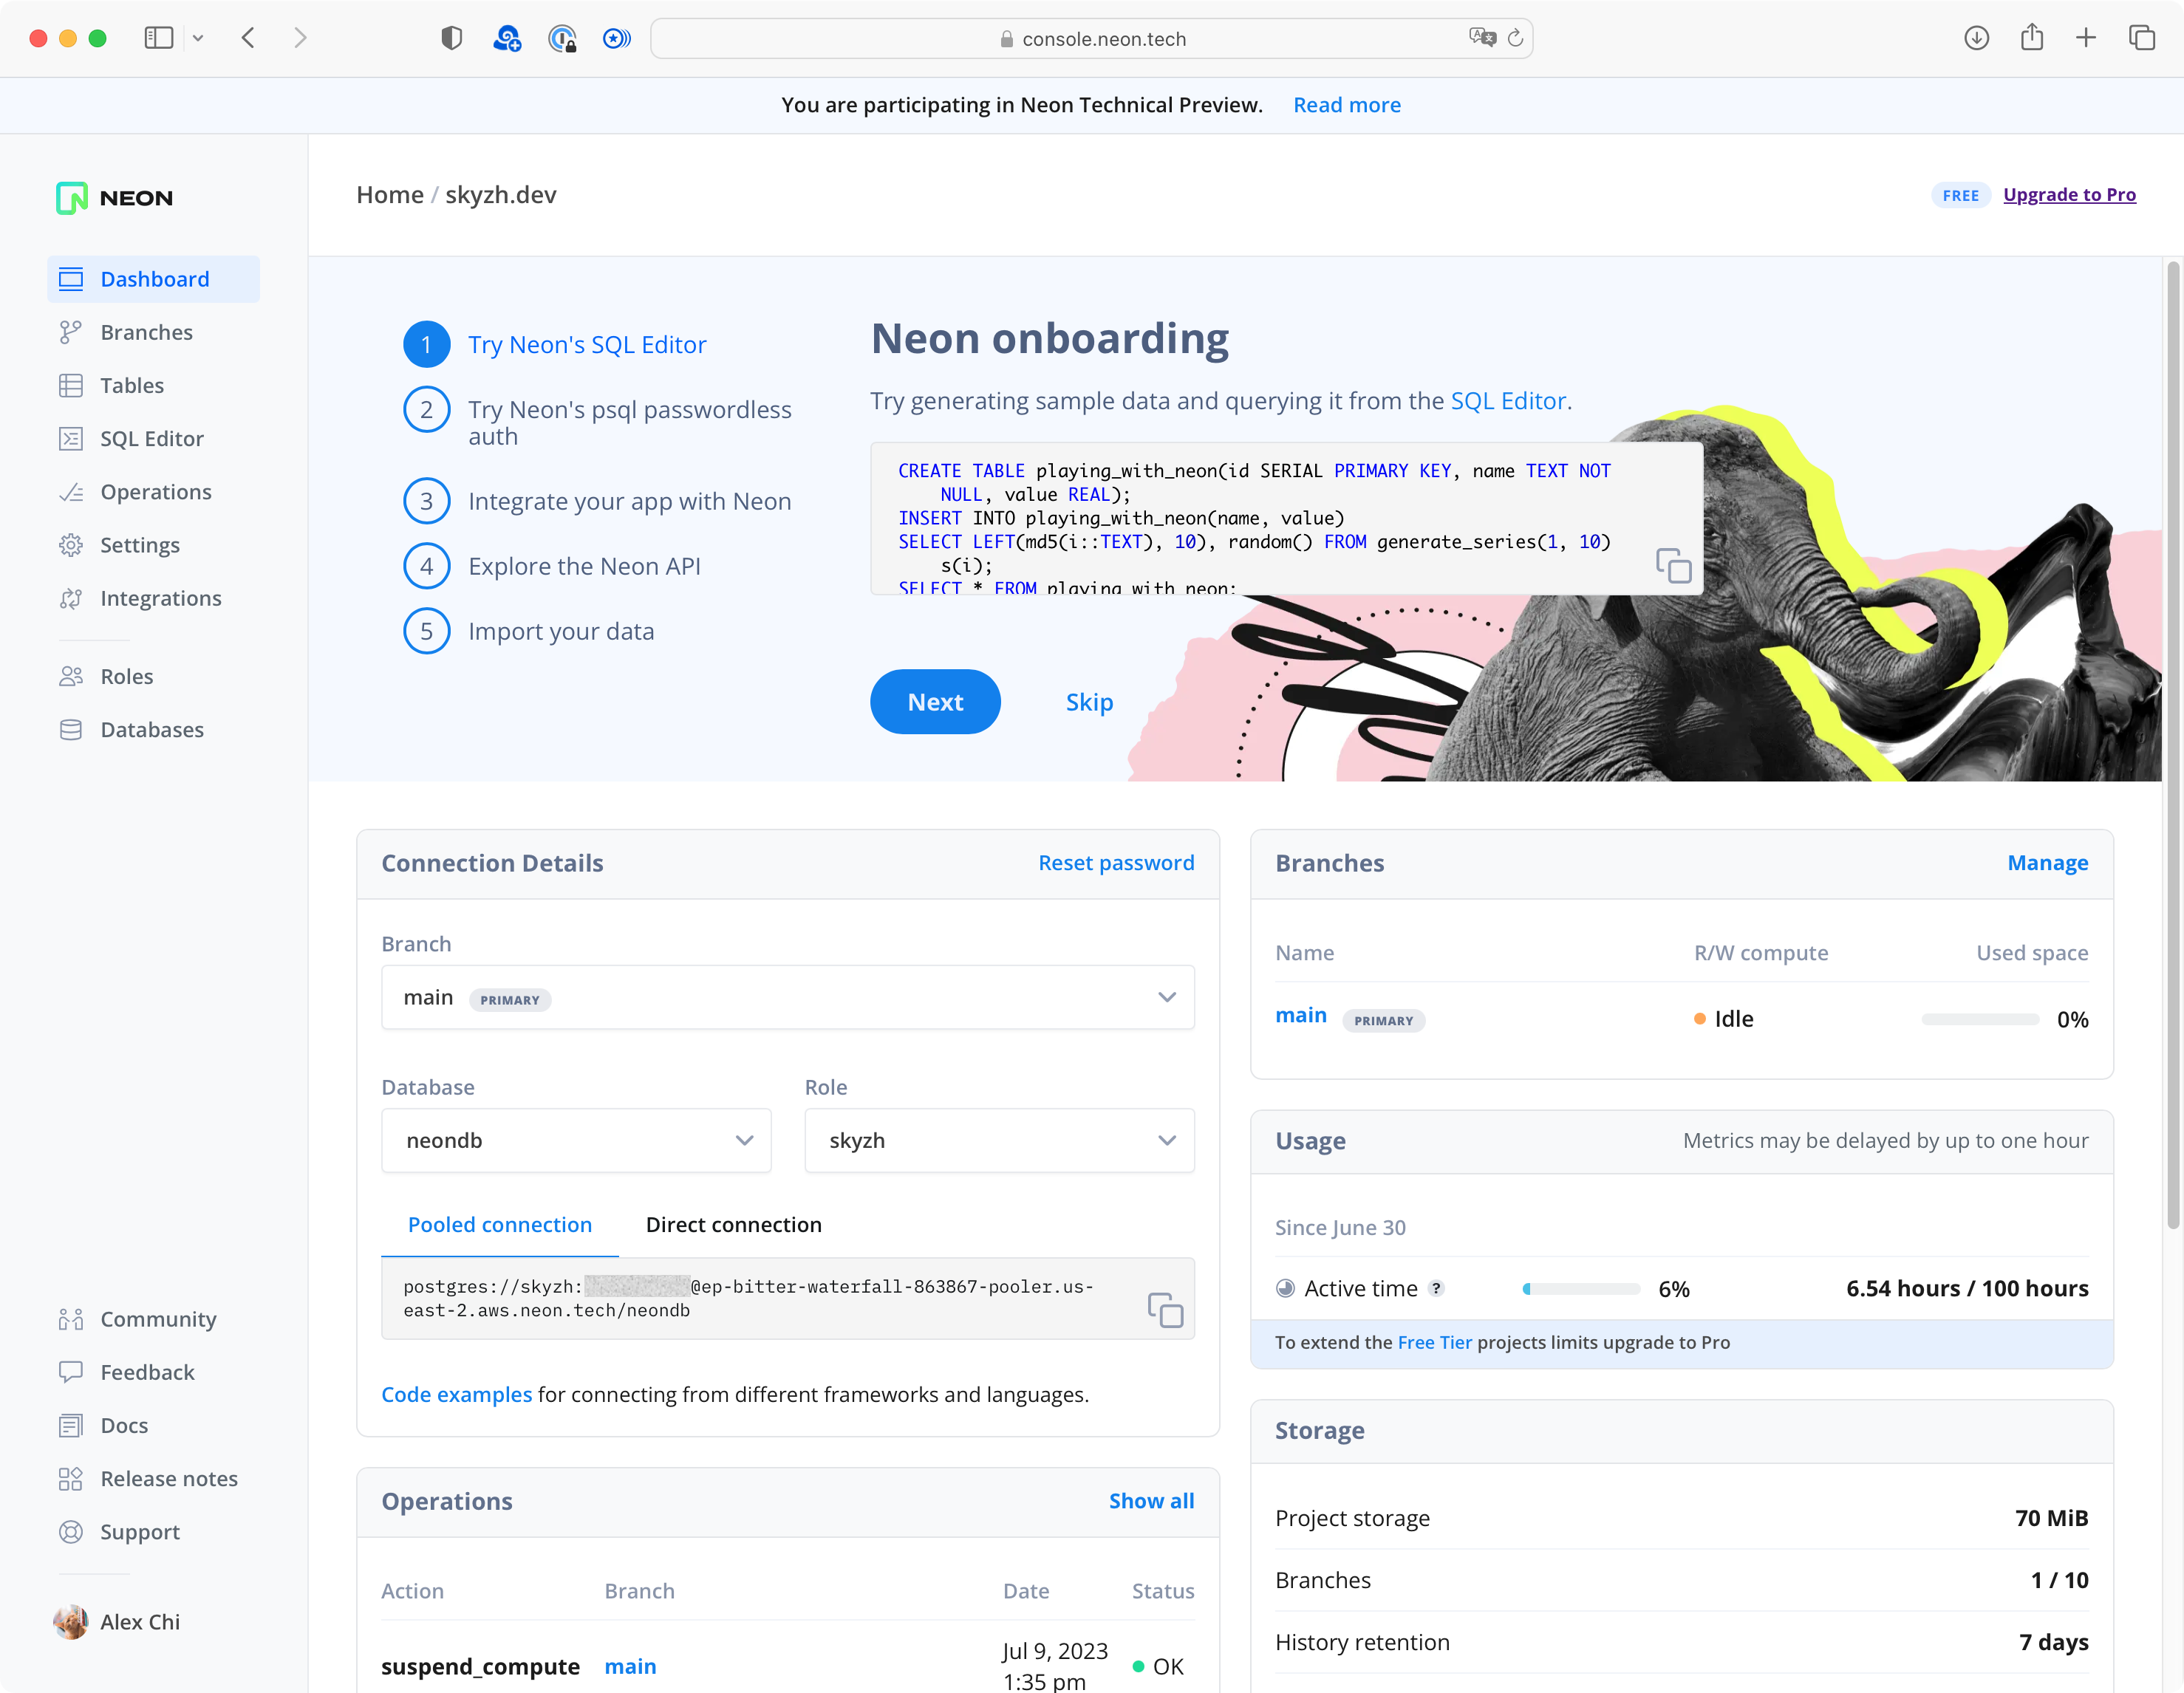The width and height of the screenshot is (2184, 1693).
Task: Click the Roles icon in sidebar
Action: (71, 674)
